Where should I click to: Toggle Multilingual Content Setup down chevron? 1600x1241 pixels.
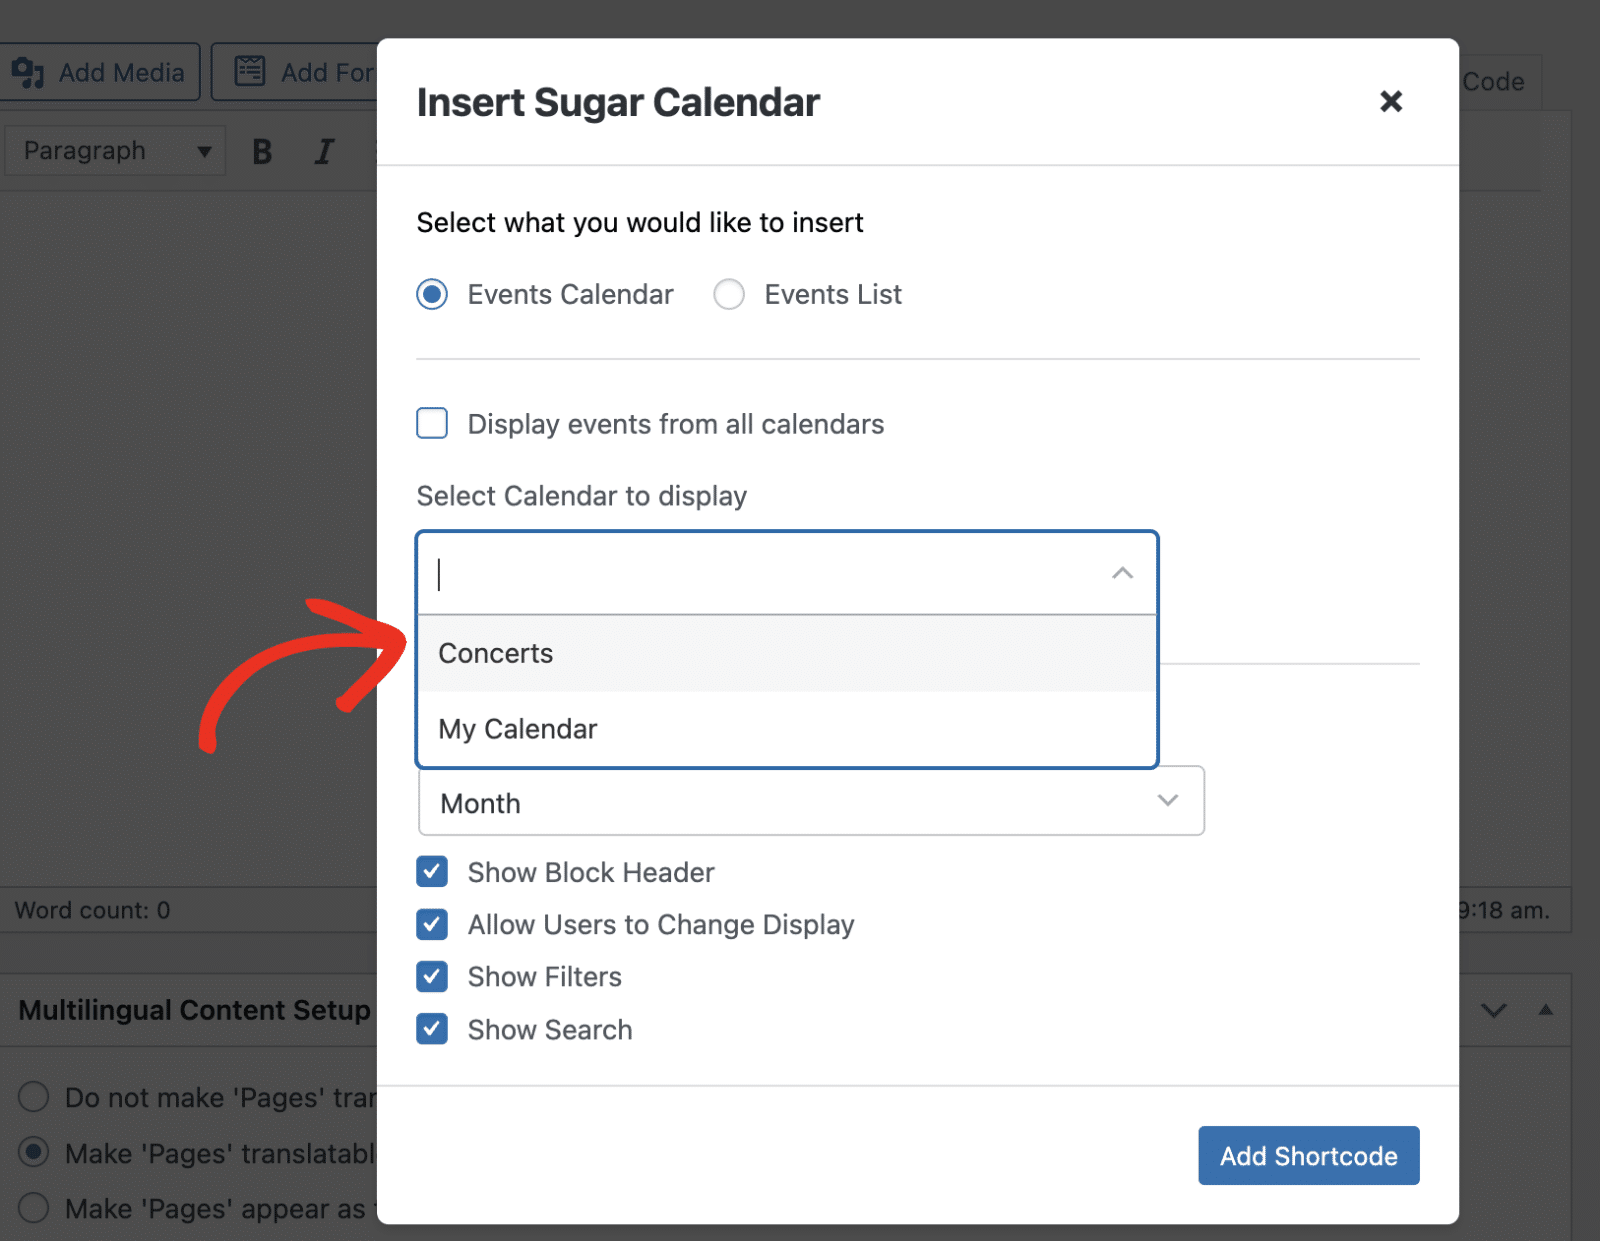point(1493,1010)
